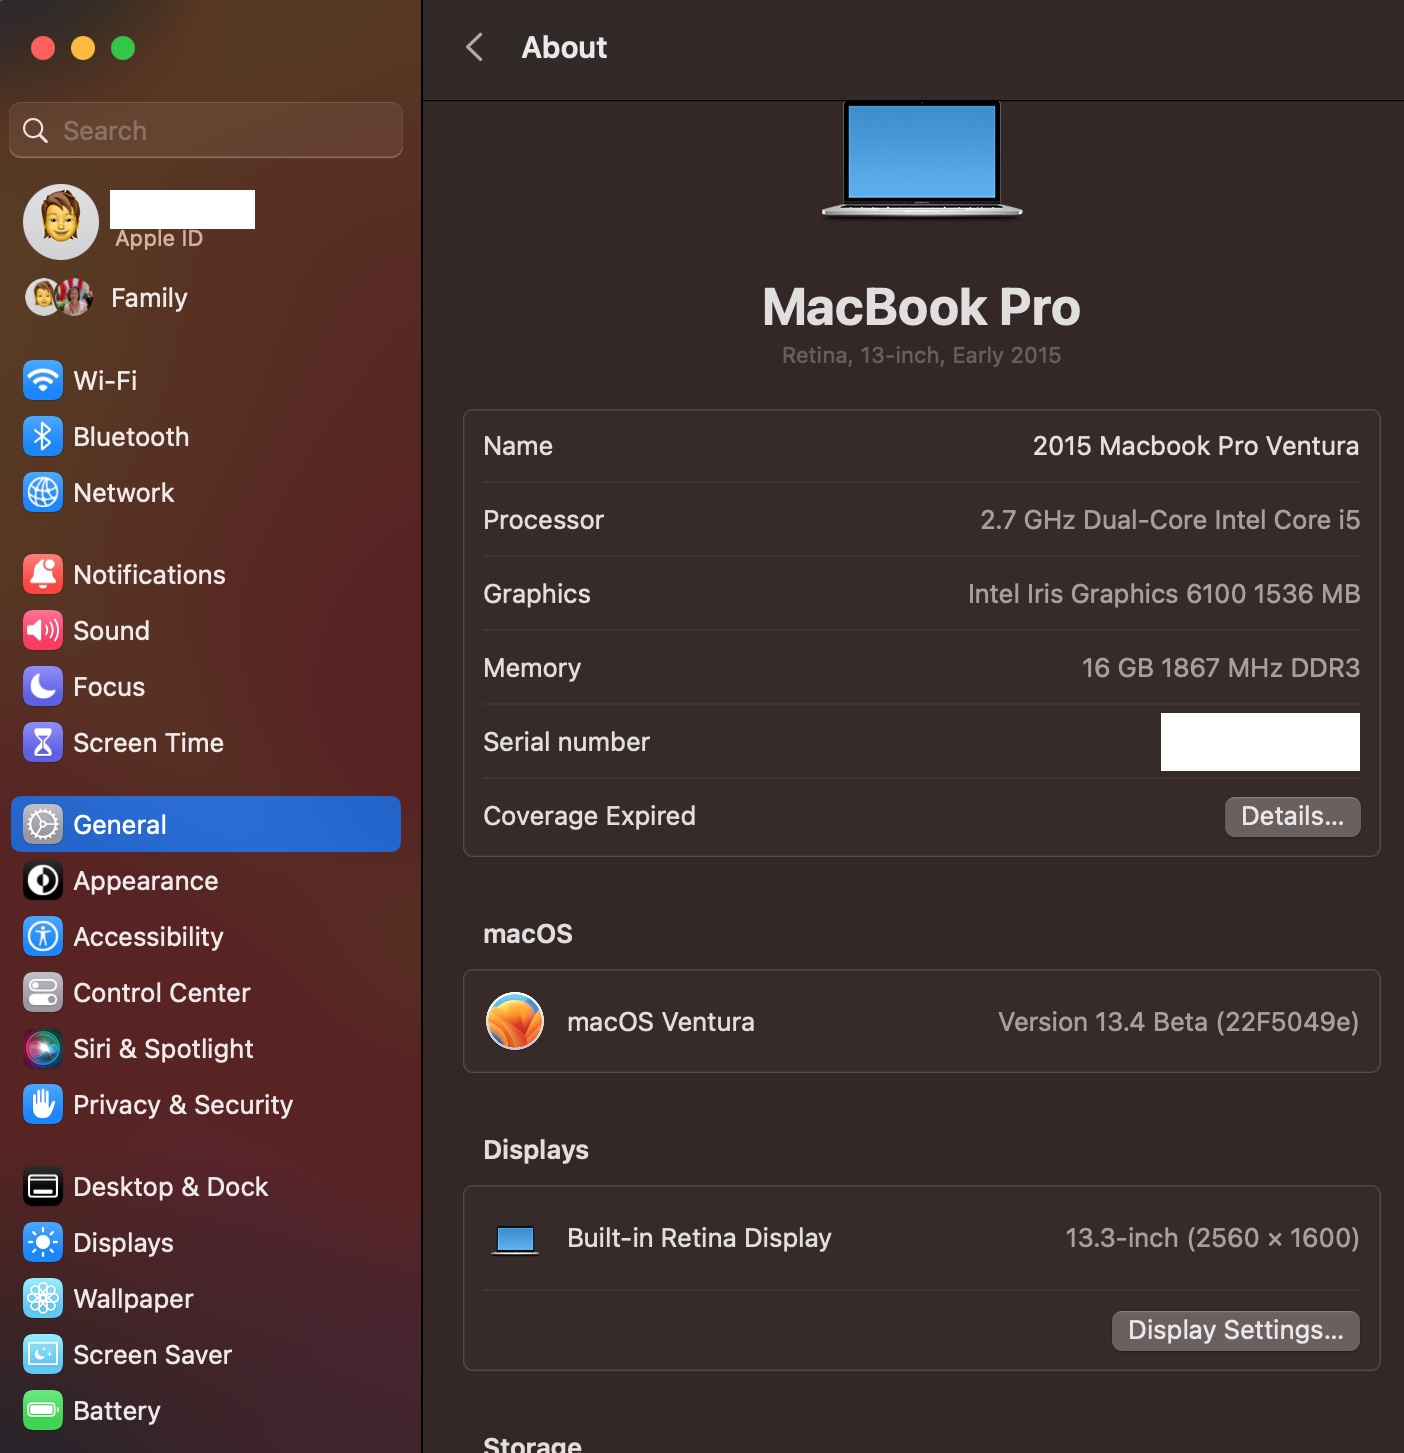Open the Family members icon
This screenshot has height=1453, width=1404.
[x=59, y=297]
